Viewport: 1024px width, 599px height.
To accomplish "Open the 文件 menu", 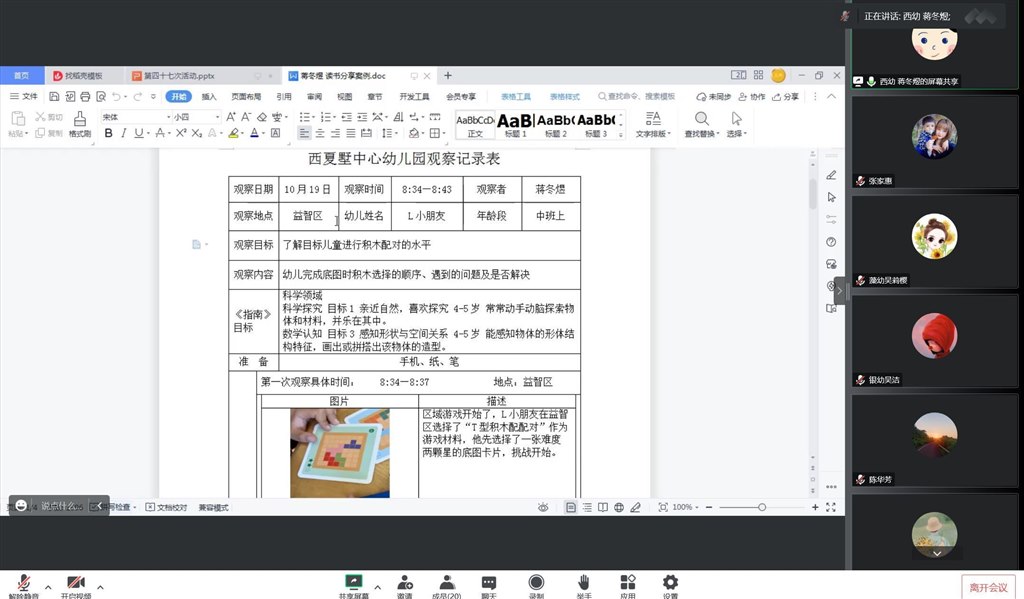I will tap(24, 97).
